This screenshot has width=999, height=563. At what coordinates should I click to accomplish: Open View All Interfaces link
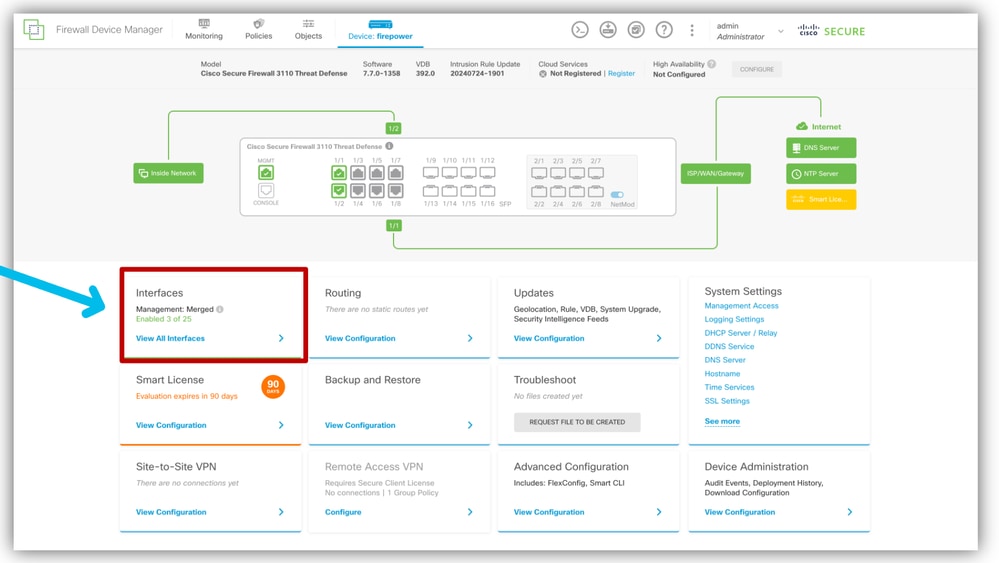[x=170, y=338]
